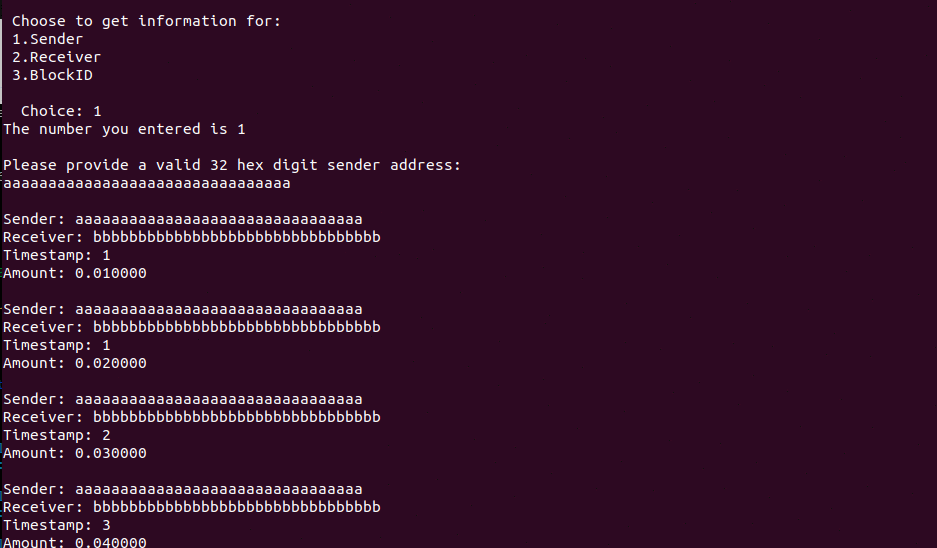Screen dimensions: 937x548
Task: Click the first 'Timestamp: 1' line
Action: pos(57,256)
